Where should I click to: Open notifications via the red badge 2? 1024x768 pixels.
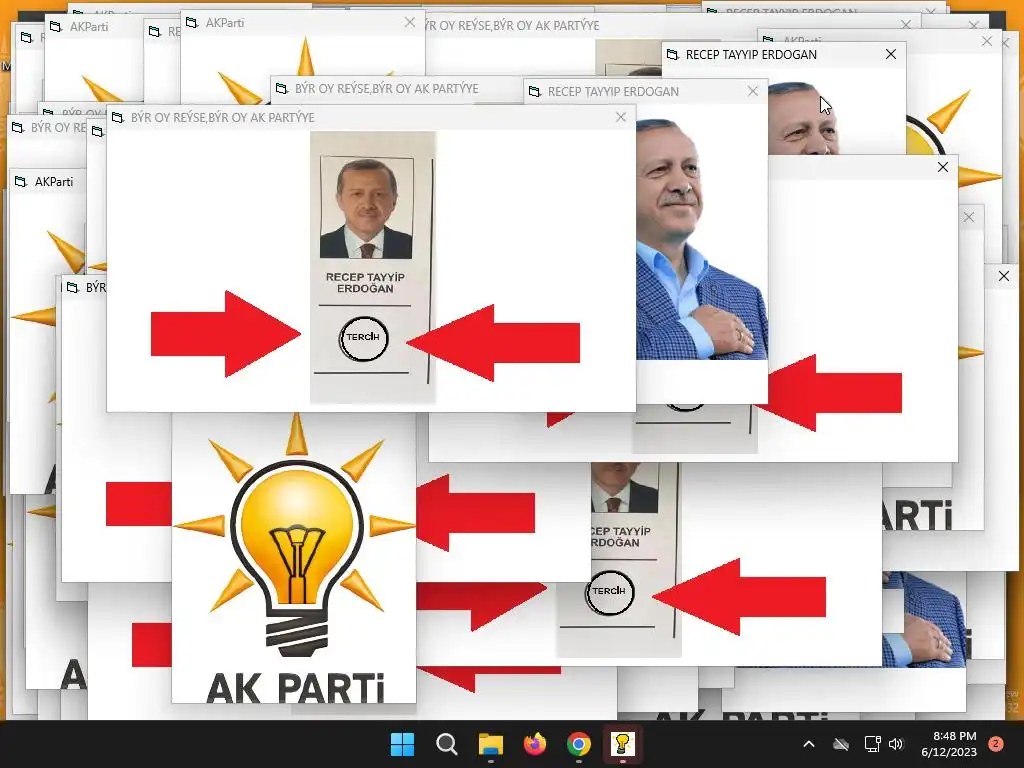point(996,744)
